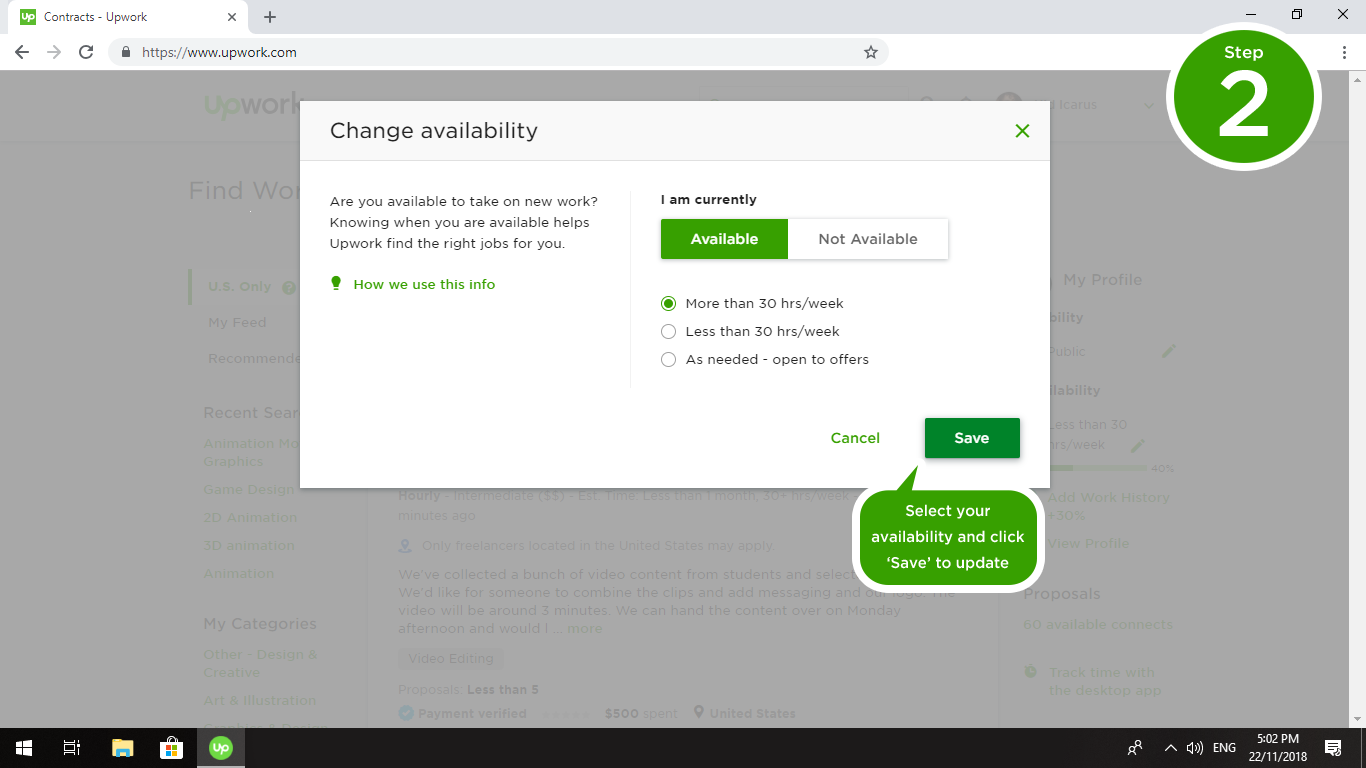Open the clock showing 5:02 PM

[x=1277, y=748]
